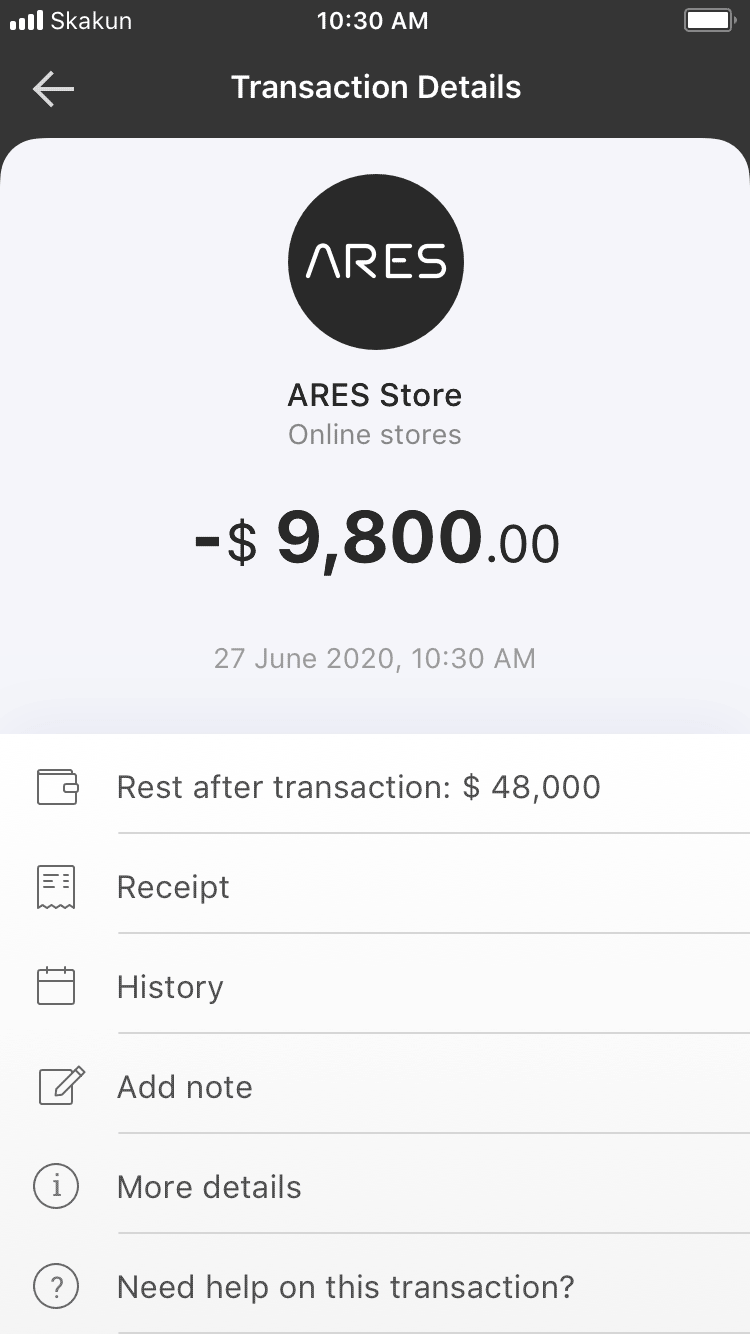Tap the -$9,800.00 transaction amount
Viewport: 750px width, 1334px height.
click(x=376, y=540)
